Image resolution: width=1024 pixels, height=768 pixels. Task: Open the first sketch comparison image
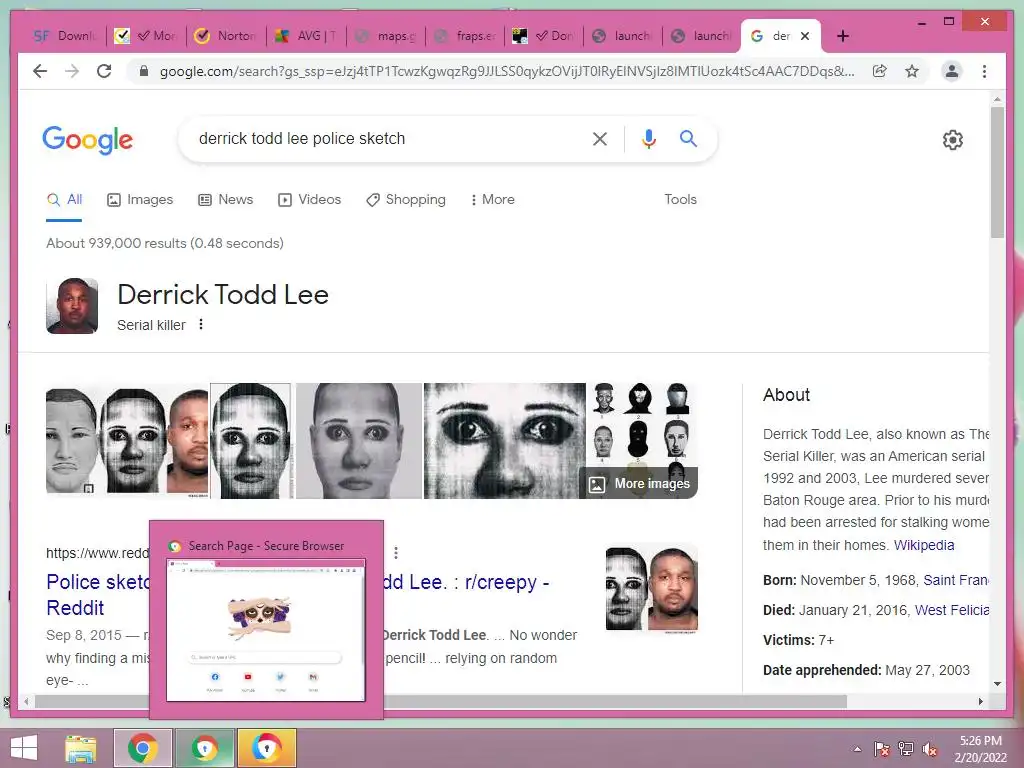click(x=127, y=441)
